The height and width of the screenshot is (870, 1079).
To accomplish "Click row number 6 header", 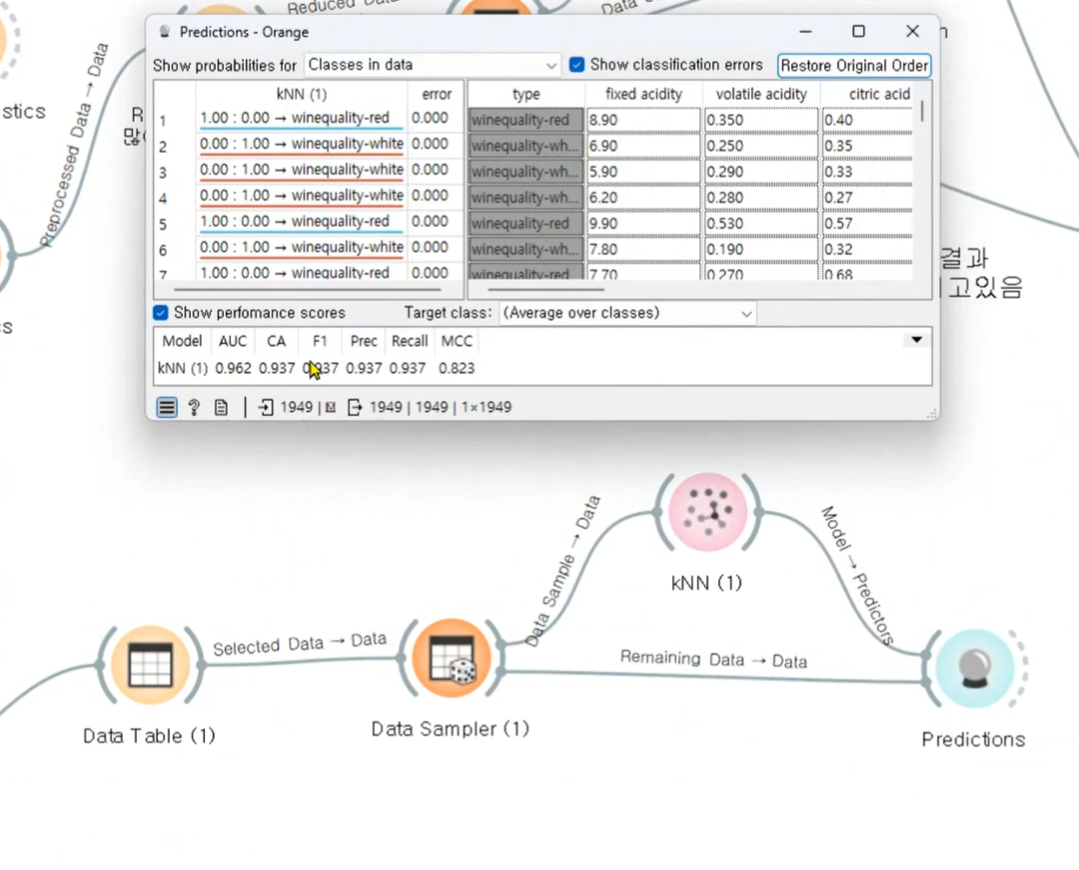I will [163, 251].
